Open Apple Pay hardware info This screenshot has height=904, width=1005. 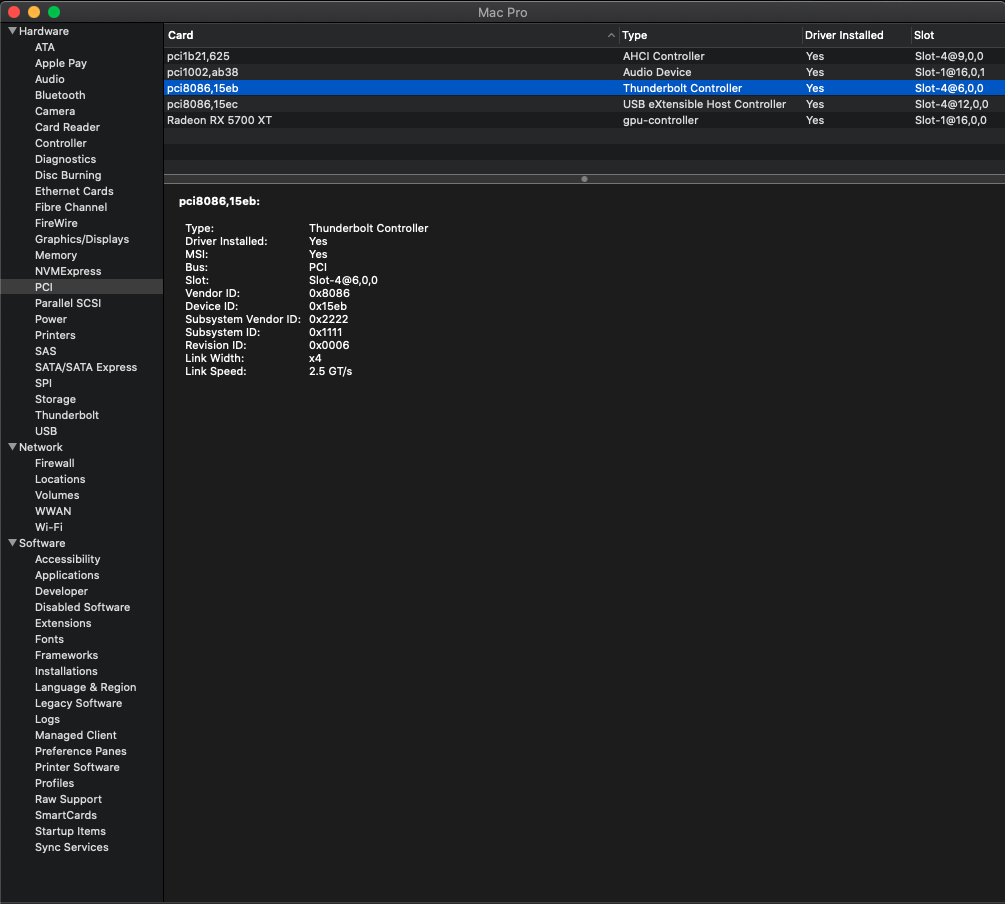click(x=61, y=63)
